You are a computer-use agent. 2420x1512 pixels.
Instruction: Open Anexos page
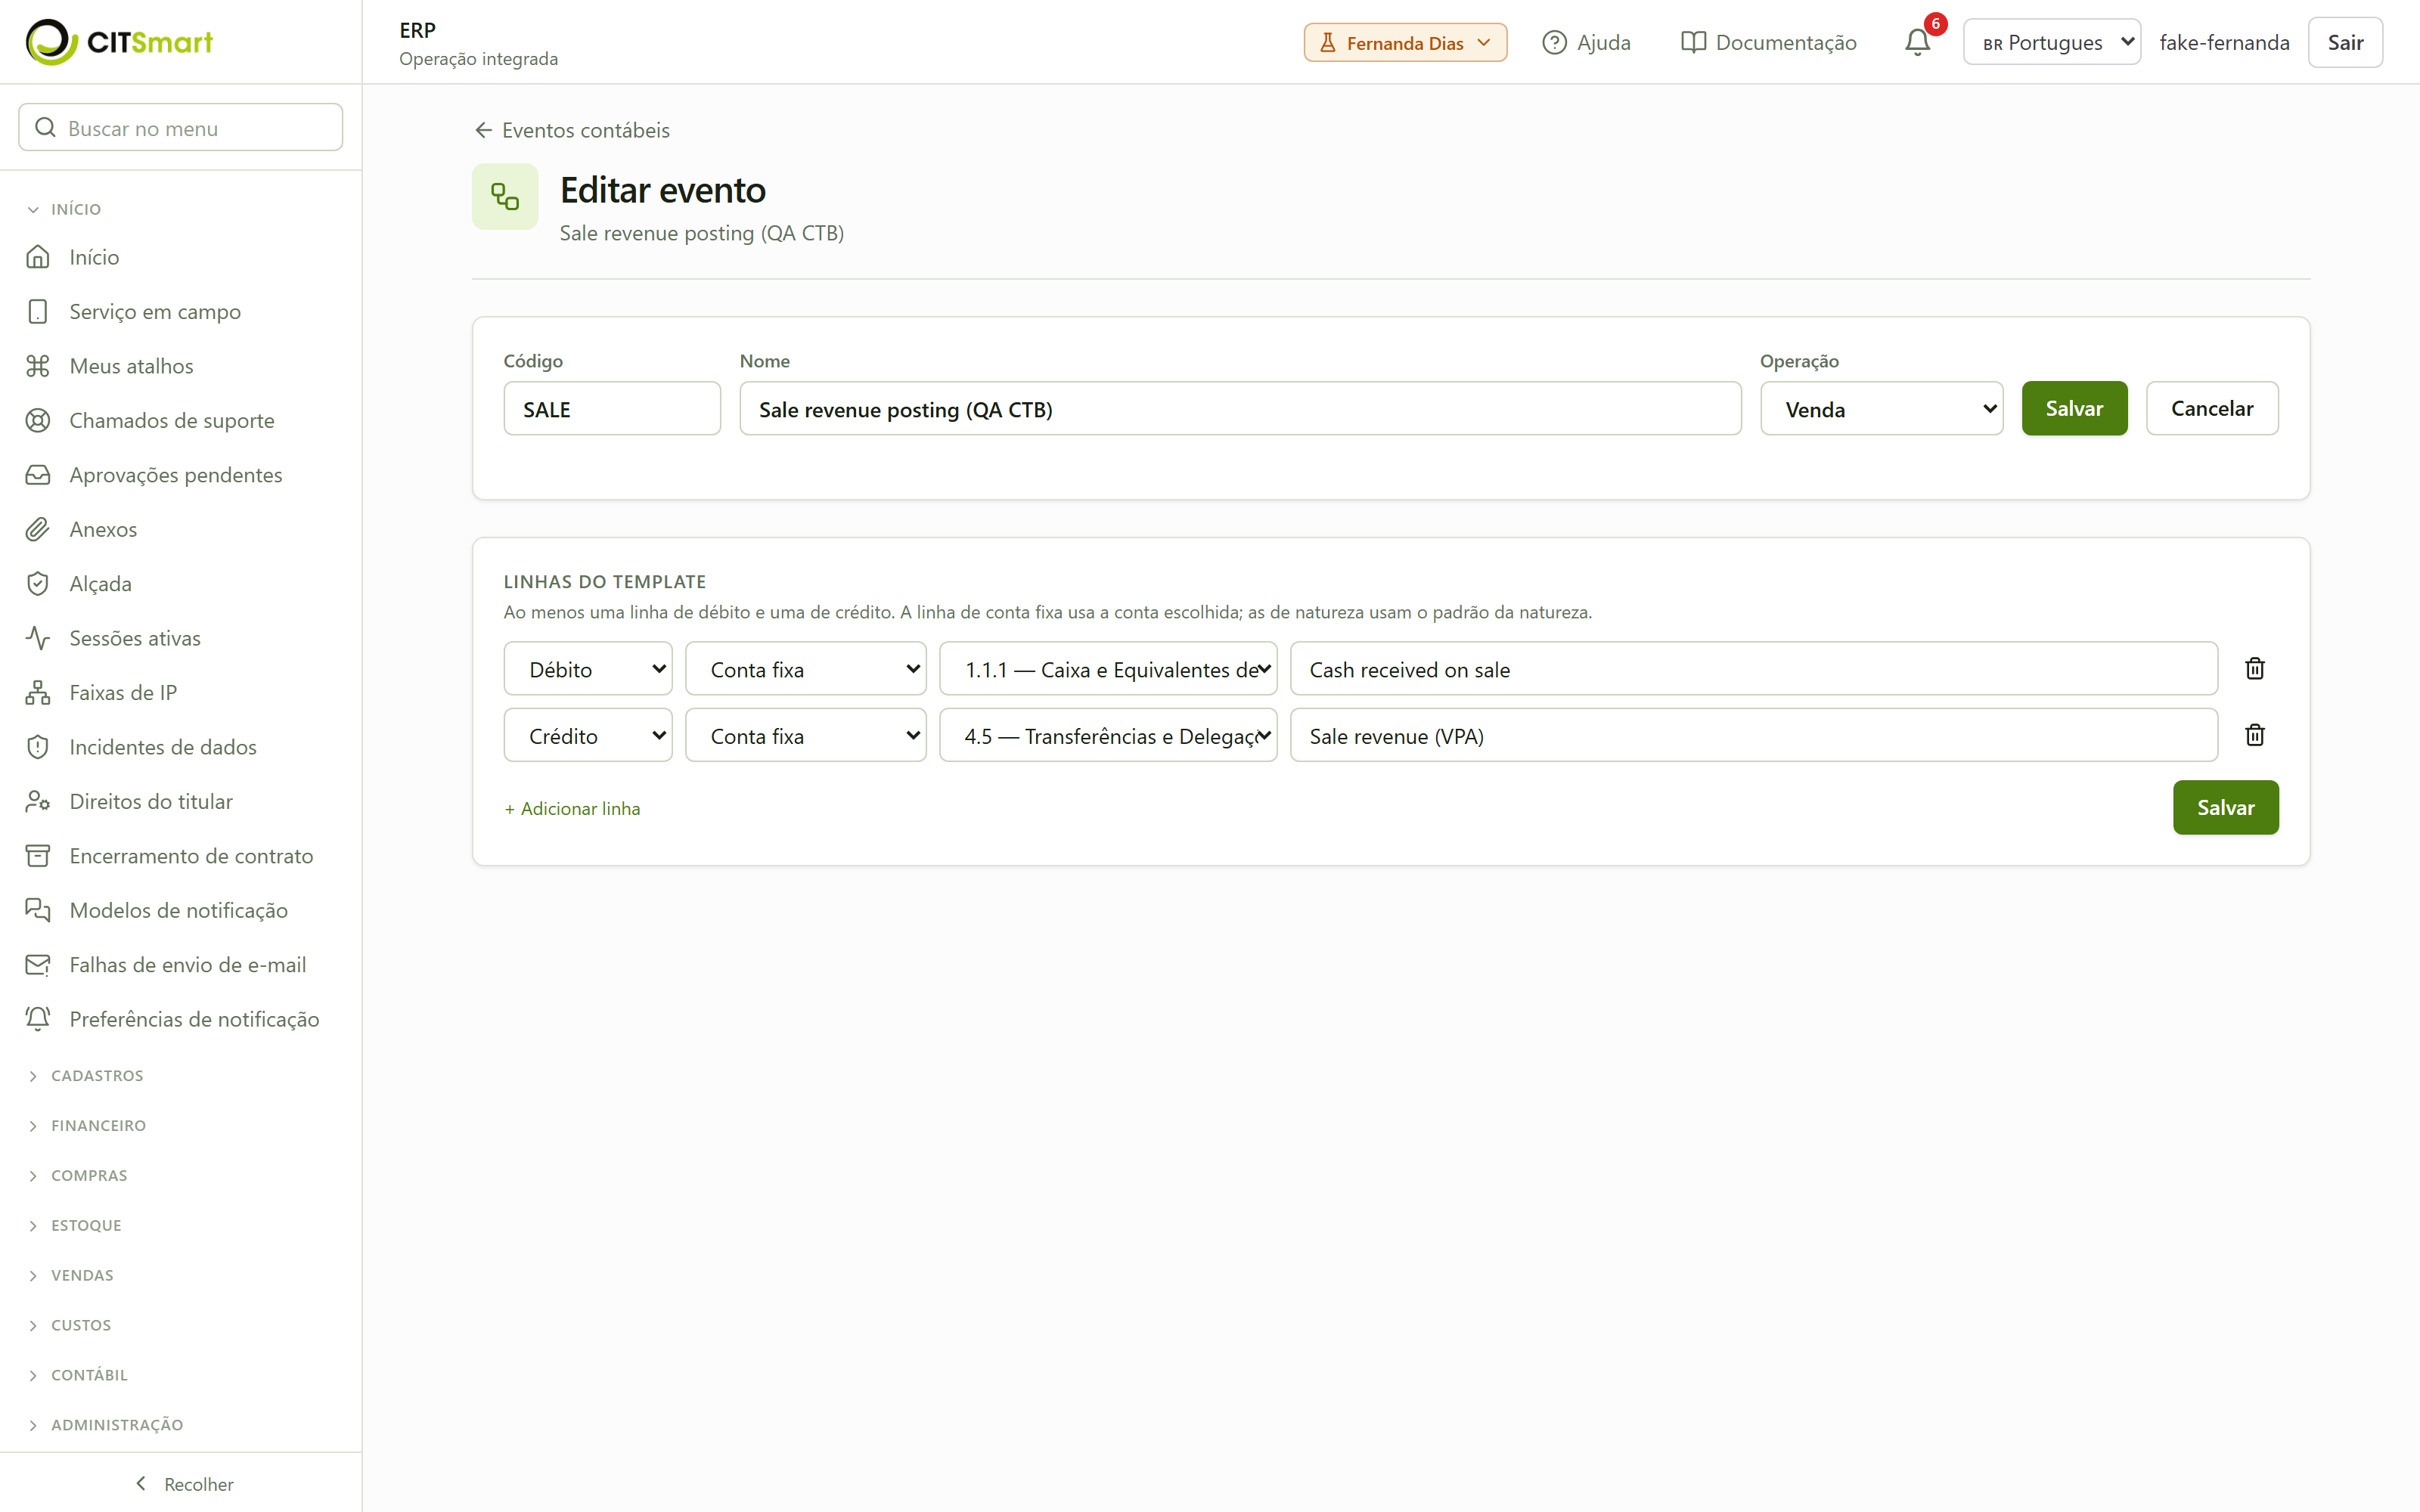103,529
